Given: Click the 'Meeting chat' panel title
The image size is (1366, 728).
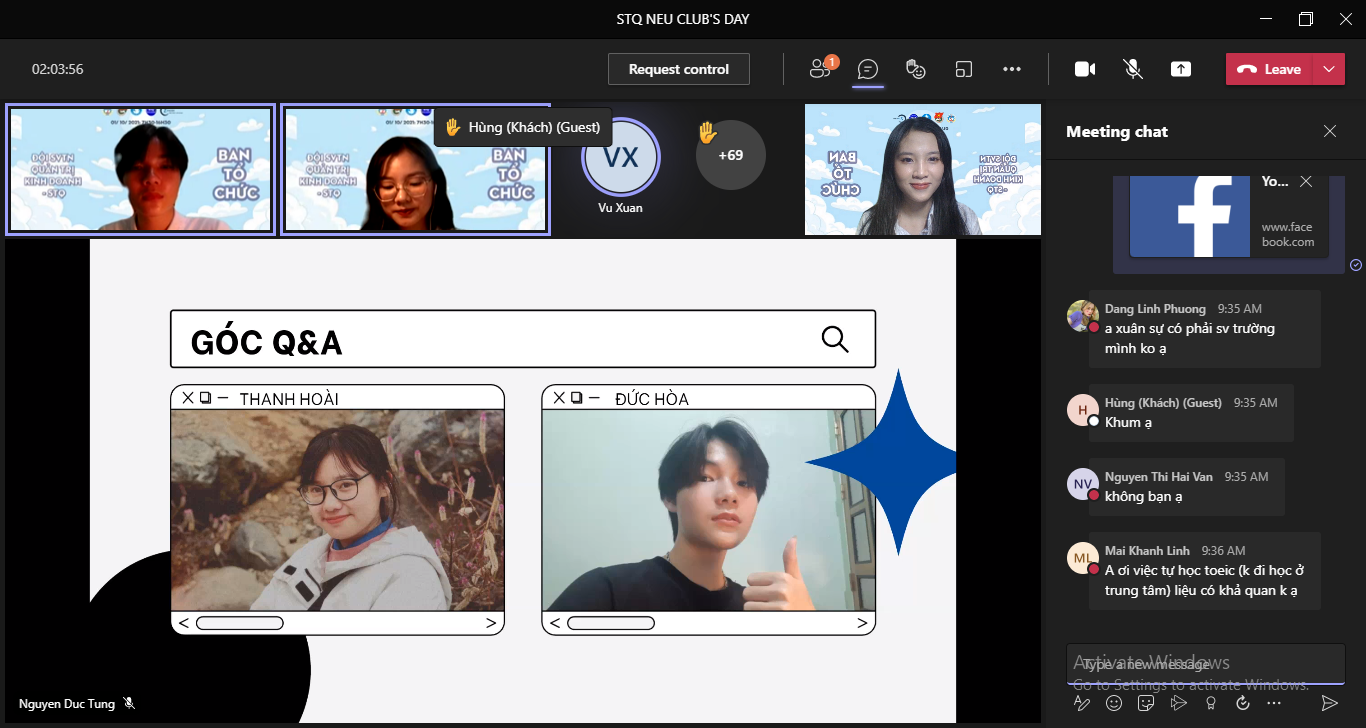Looking at the screenshot, I should tap(1117, 131).
